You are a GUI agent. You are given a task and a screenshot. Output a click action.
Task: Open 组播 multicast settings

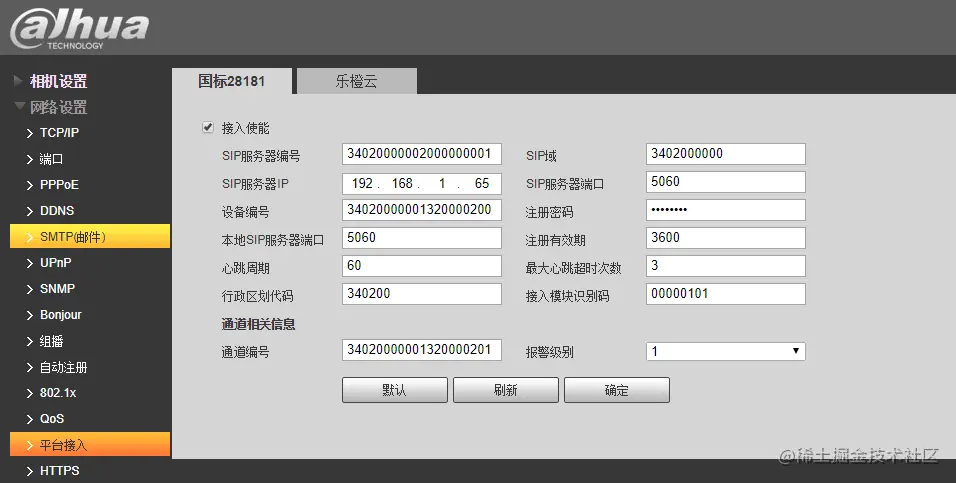(51, 342)
